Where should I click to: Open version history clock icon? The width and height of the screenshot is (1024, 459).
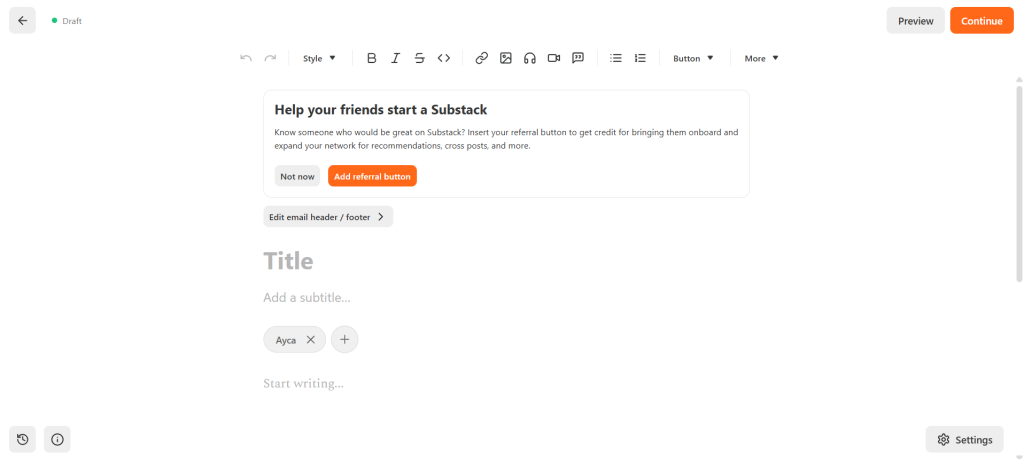click(22, 439)
